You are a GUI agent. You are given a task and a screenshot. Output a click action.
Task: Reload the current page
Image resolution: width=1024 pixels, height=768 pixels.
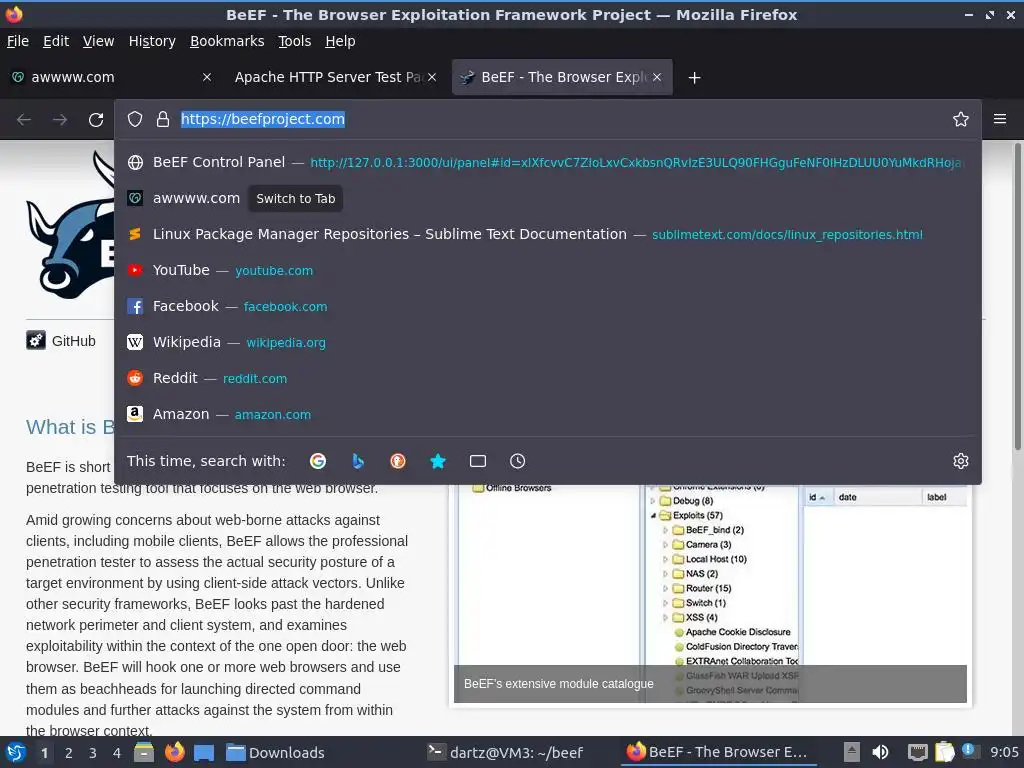click(96, 120)
